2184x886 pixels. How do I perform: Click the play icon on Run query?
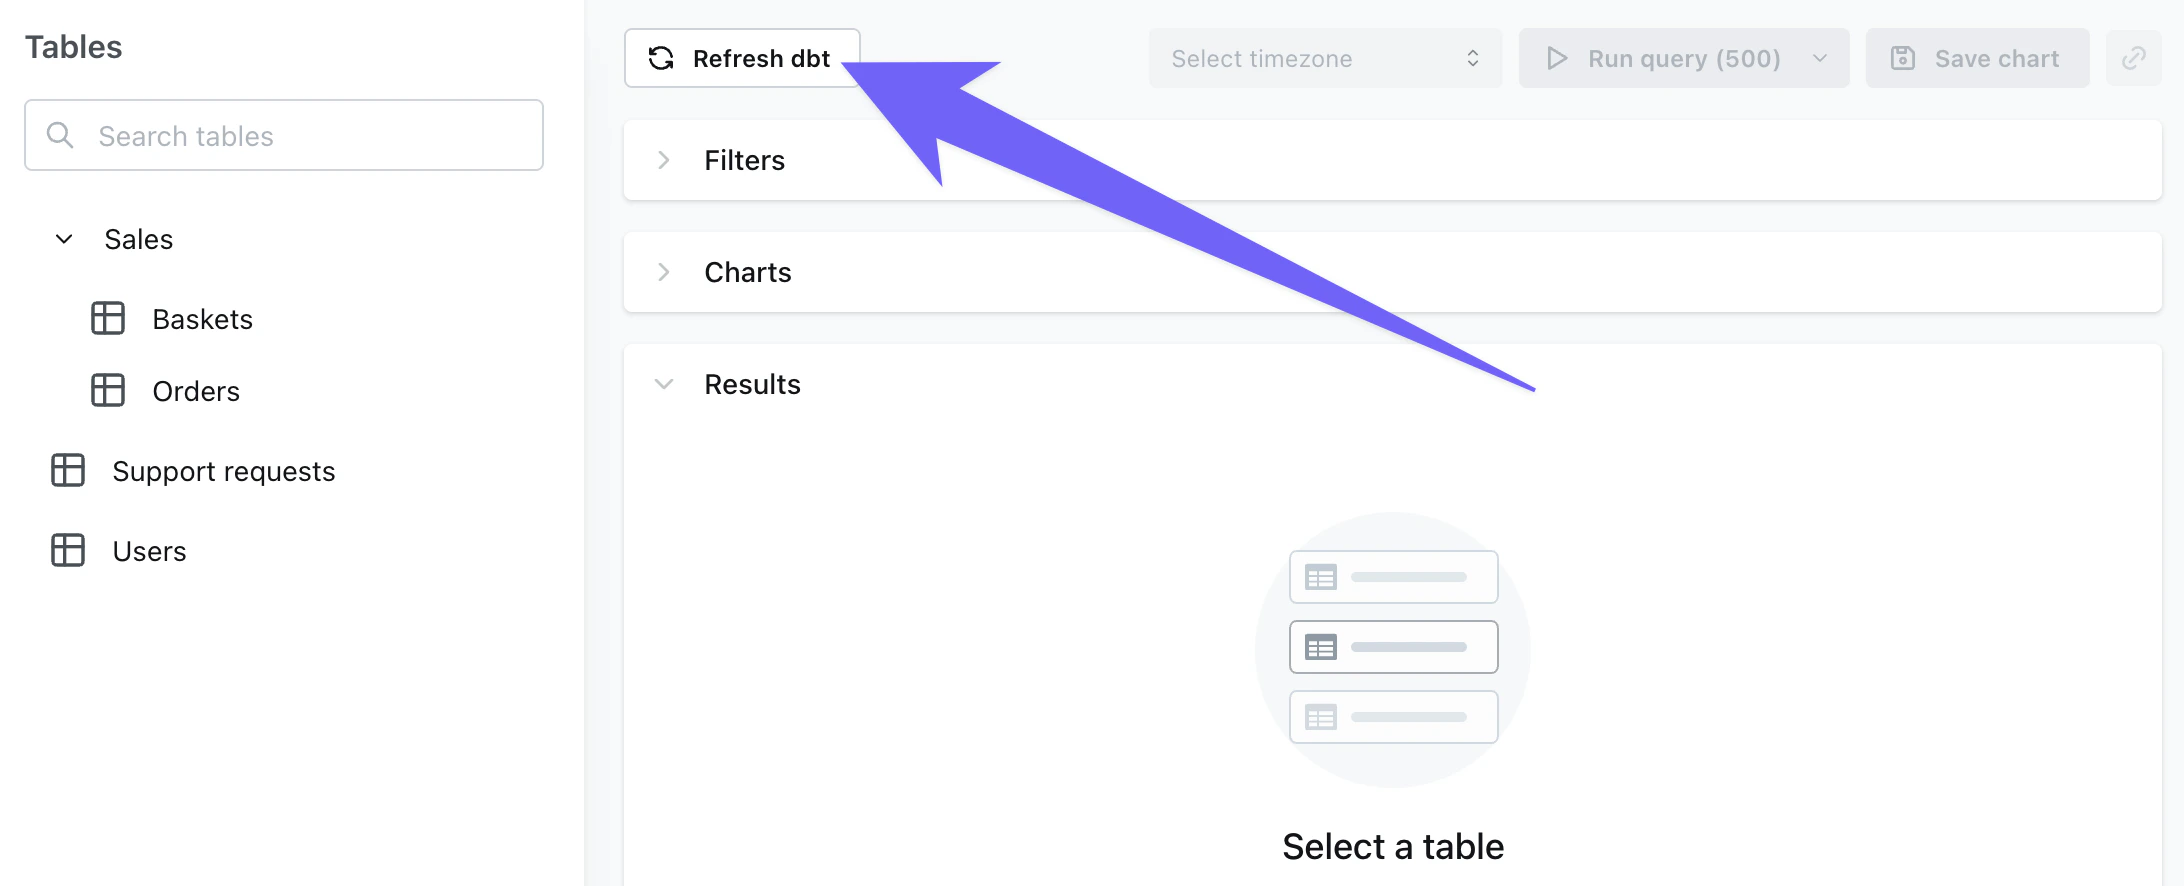1556,58
